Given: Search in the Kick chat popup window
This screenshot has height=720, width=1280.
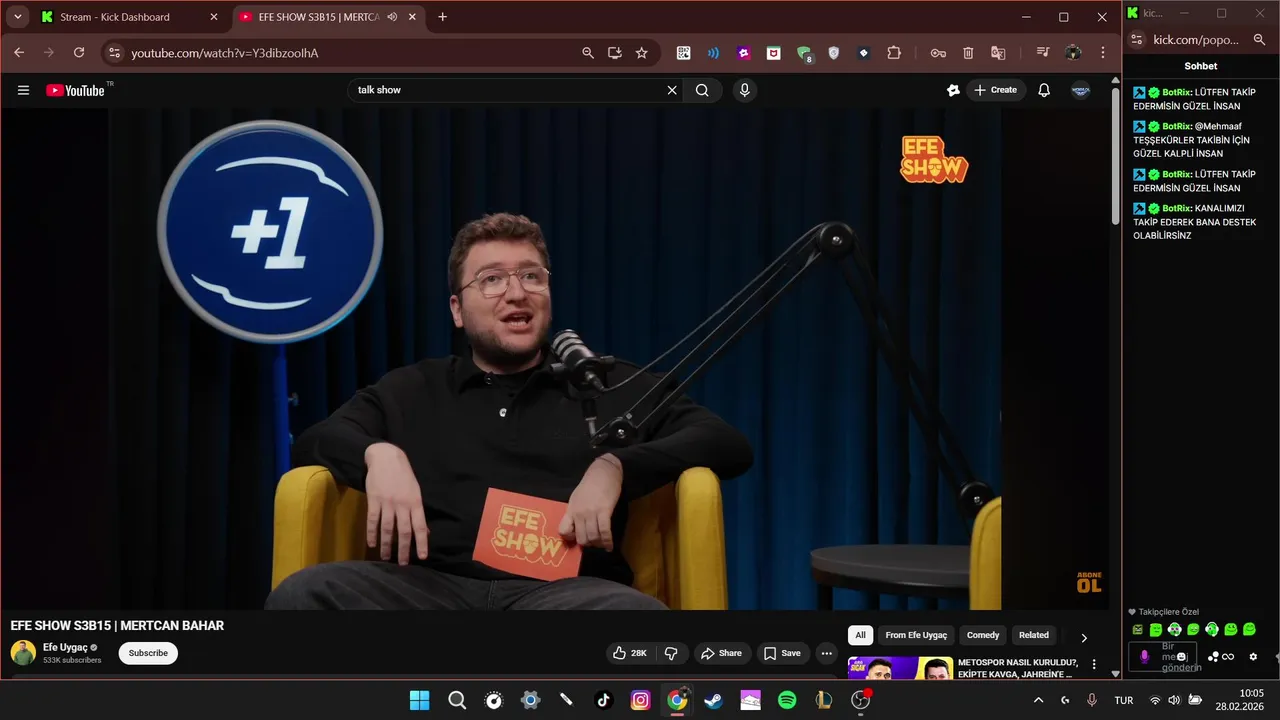Looking at the screenshot, I should pyautogui.click(x=1259, y=39).
